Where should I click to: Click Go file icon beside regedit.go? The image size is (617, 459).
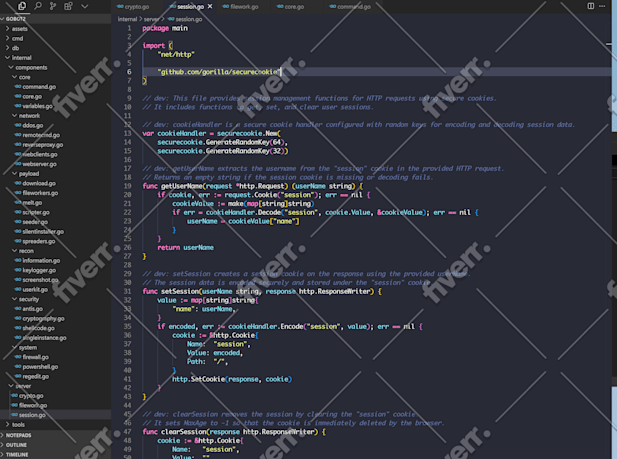coord(18,376)
